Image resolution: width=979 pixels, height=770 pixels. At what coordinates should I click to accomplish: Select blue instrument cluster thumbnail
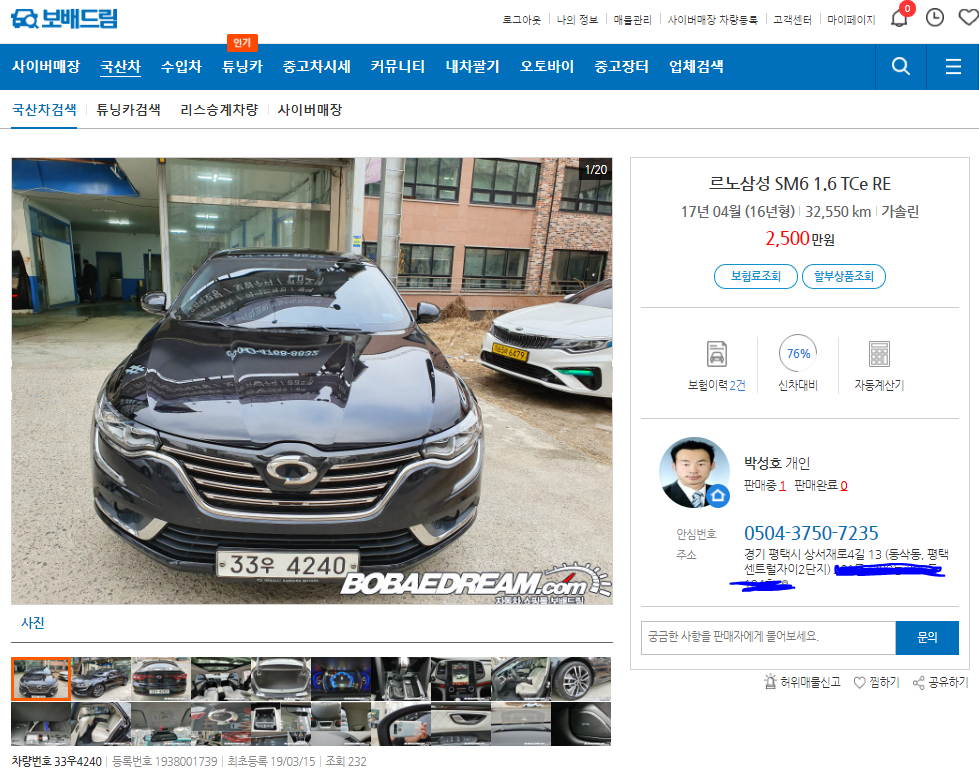point(340,679)
